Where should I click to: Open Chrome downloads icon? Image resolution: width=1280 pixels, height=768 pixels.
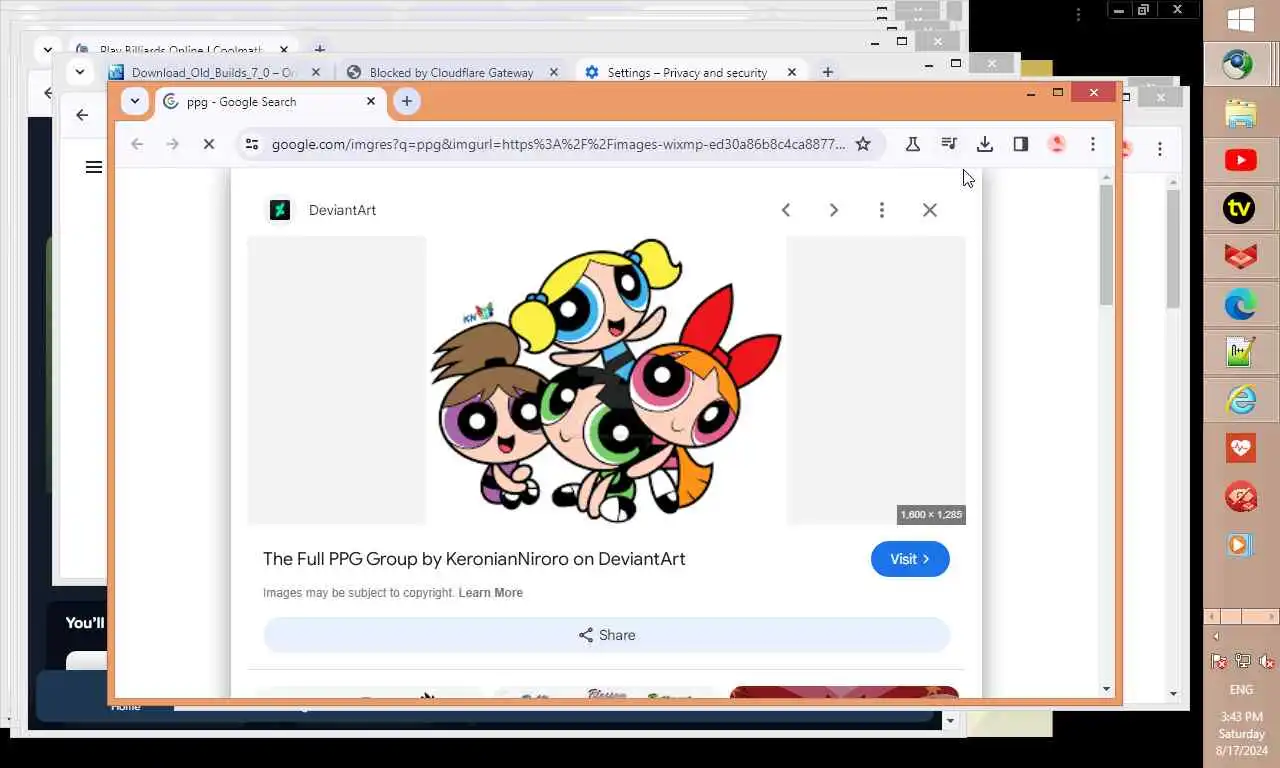[984, 144]
